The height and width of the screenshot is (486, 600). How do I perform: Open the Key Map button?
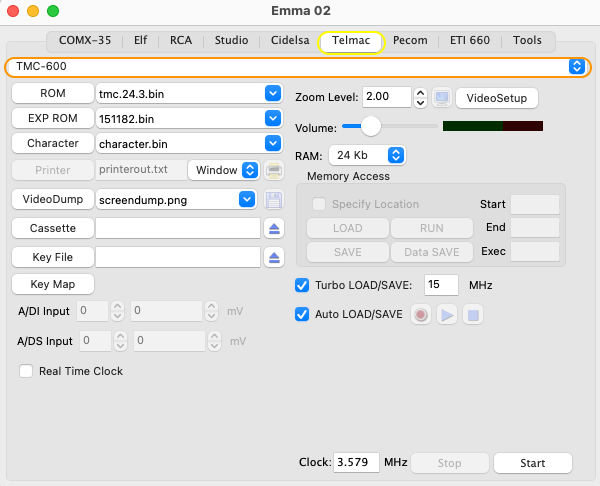pos(53,284)
